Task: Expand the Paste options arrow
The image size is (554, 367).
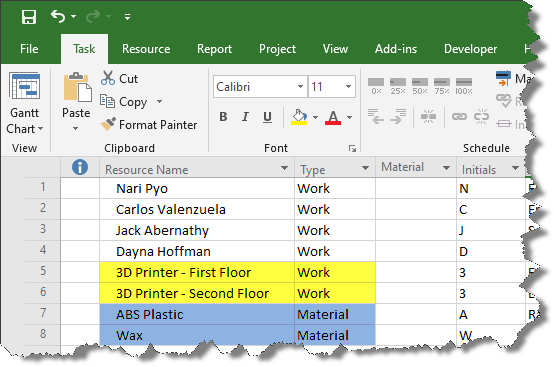Action: (x=76, y=129)
